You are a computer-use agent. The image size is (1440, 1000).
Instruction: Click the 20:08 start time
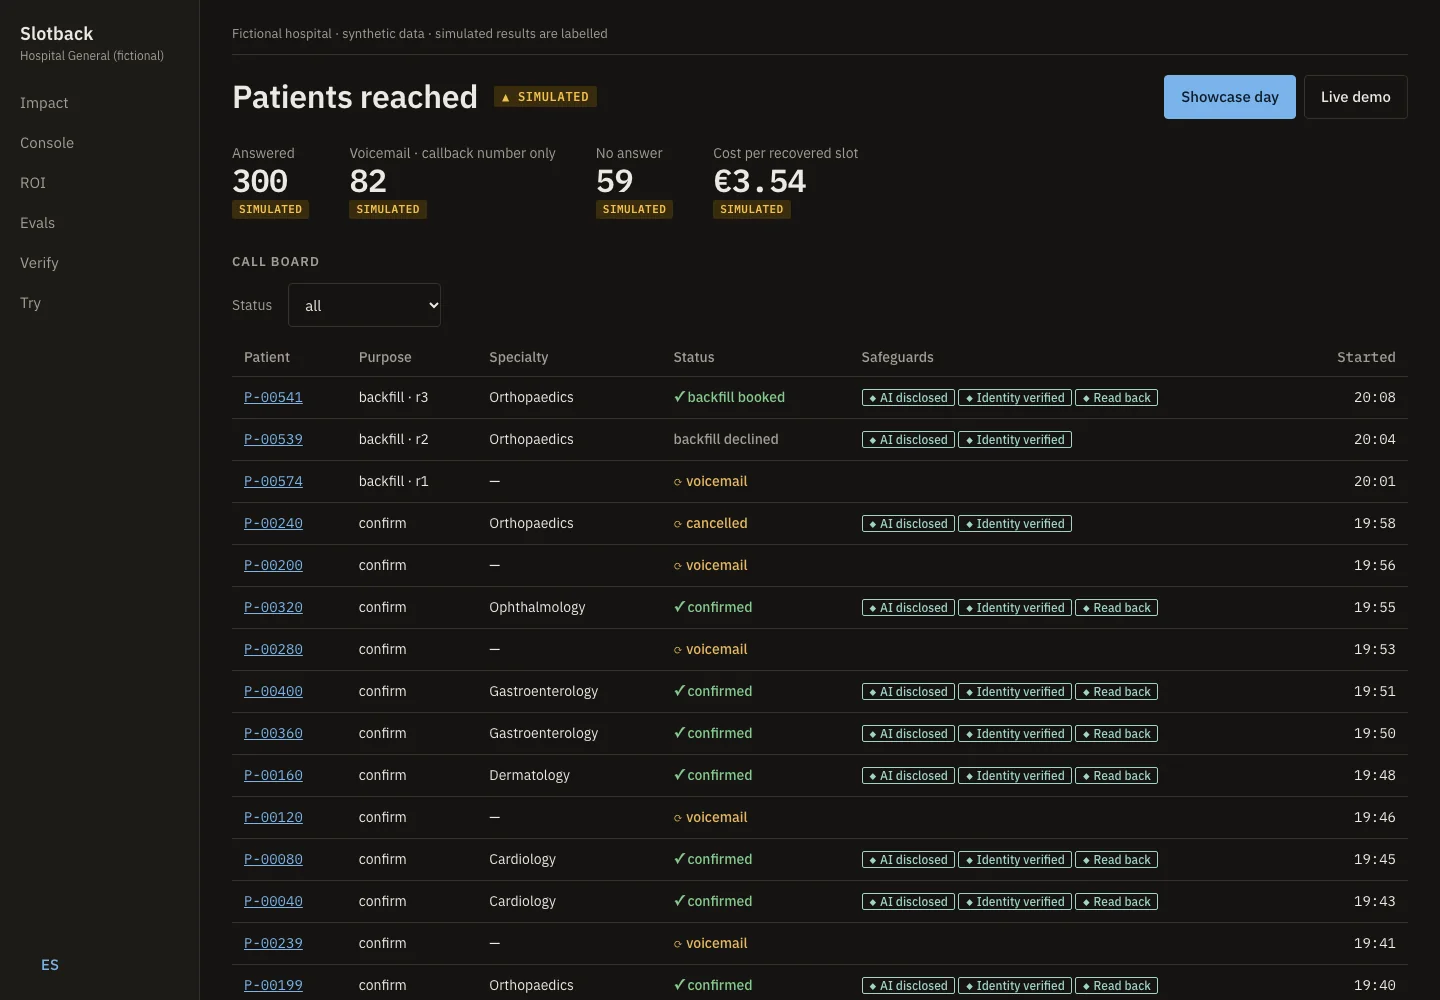pyautogui.click(x=1375, y=397)
